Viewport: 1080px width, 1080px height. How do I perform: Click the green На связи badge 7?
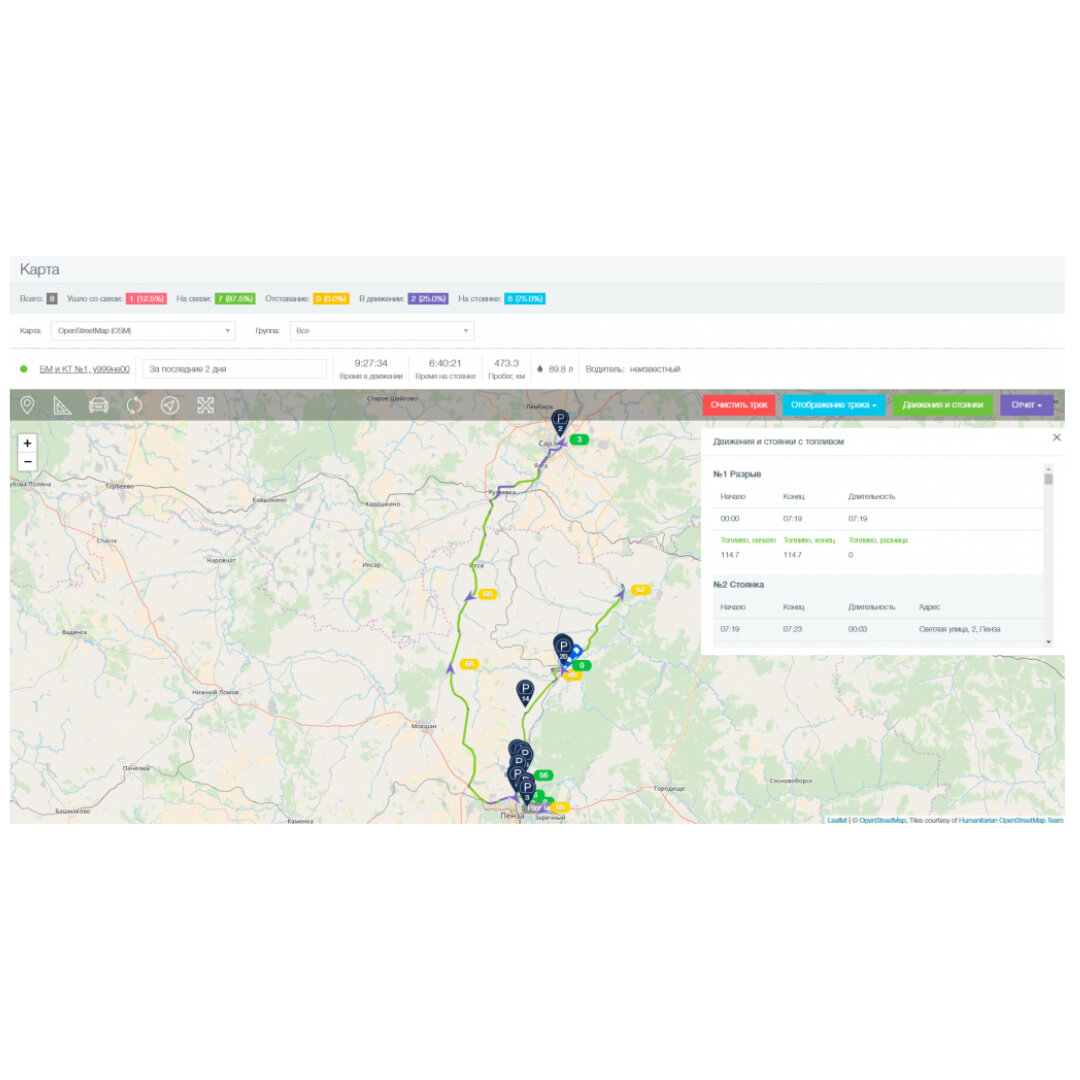235,299
